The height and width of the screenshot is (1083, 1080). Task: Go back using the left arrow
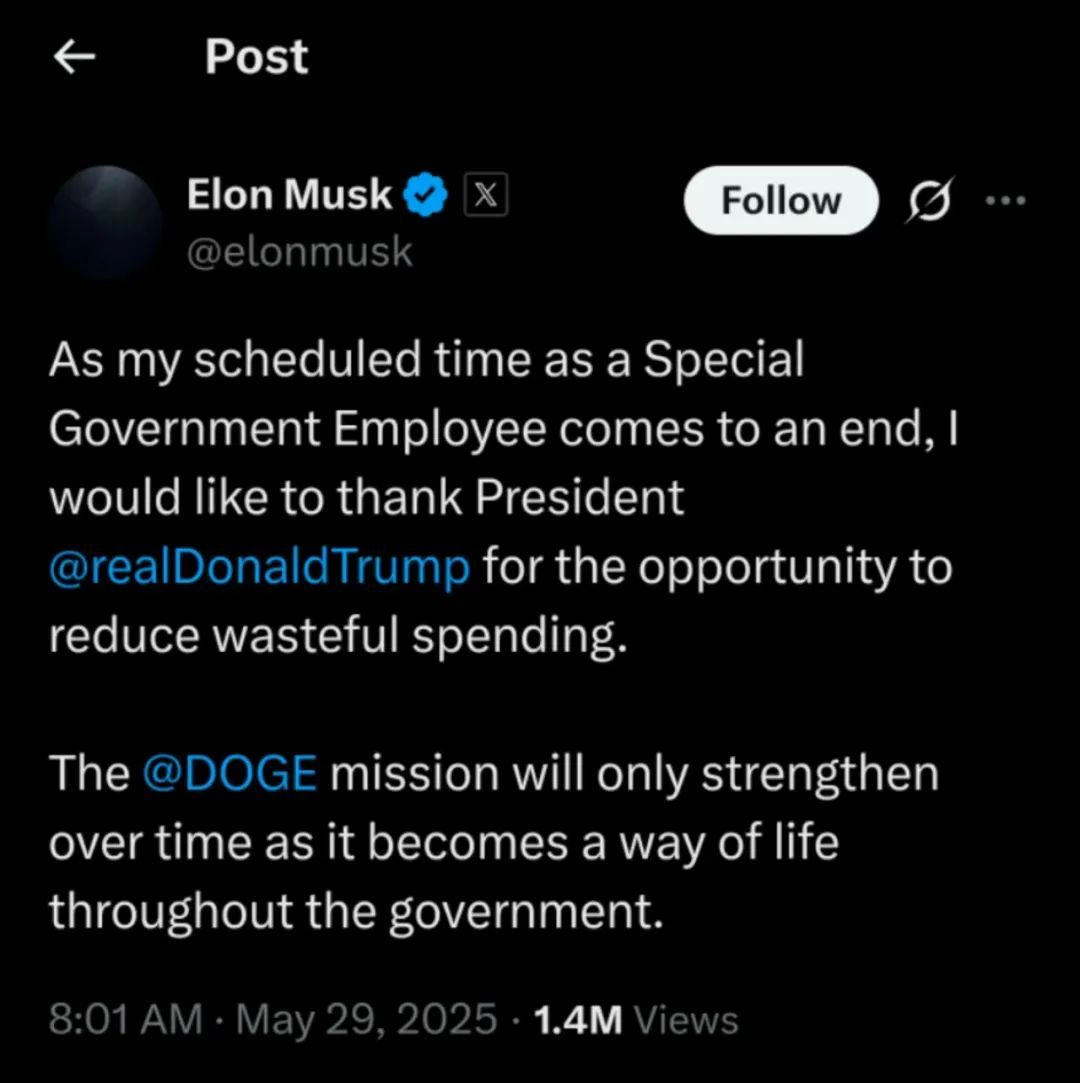(74, 59)
